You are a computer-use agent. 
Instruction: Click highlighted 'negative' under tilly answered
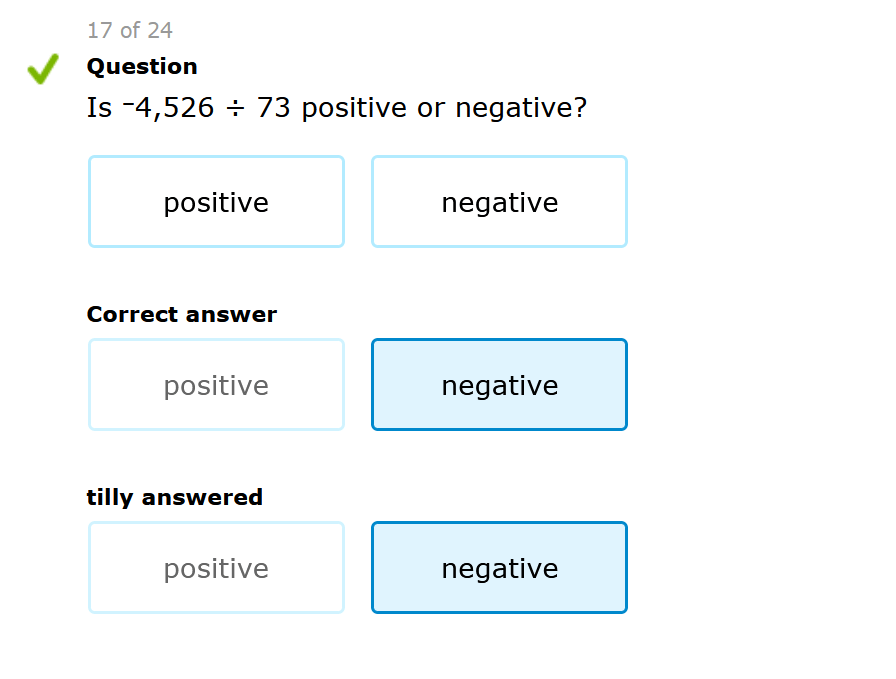pyautogui.click(x=499, y=568)
